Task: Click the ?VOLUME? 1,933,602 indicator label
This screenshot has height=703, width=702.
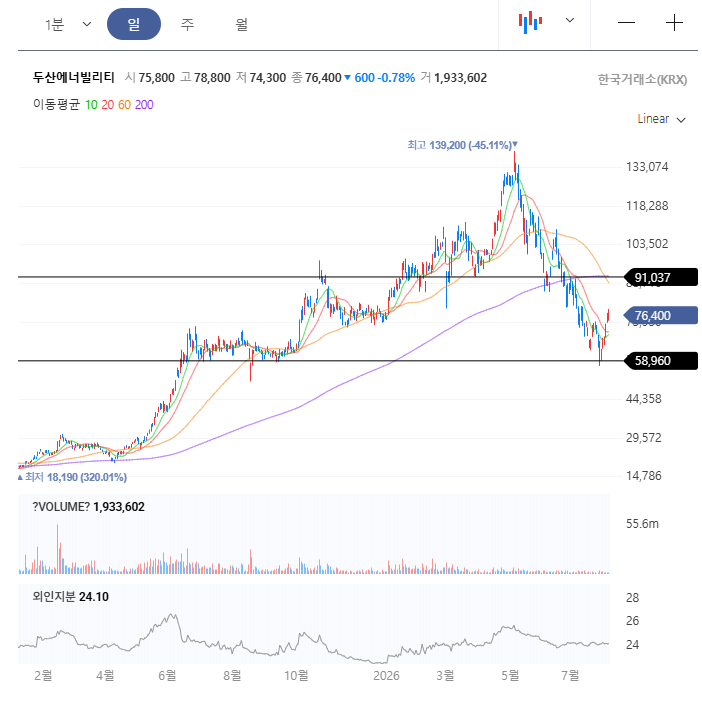Action: point(89,507)
